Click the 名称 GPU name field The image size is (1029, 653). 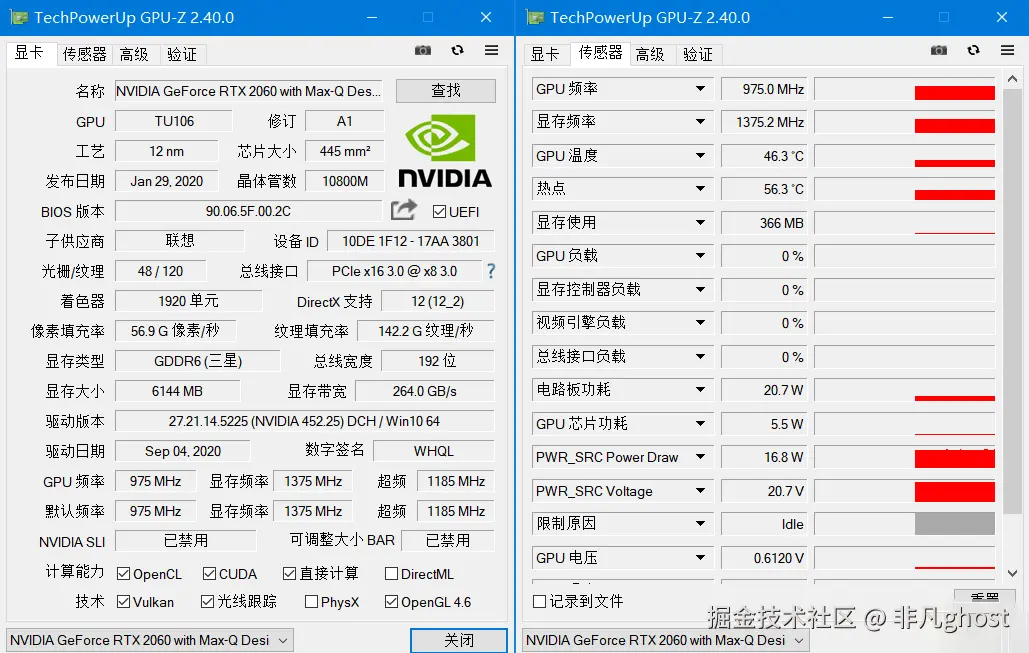click(249, 91)
